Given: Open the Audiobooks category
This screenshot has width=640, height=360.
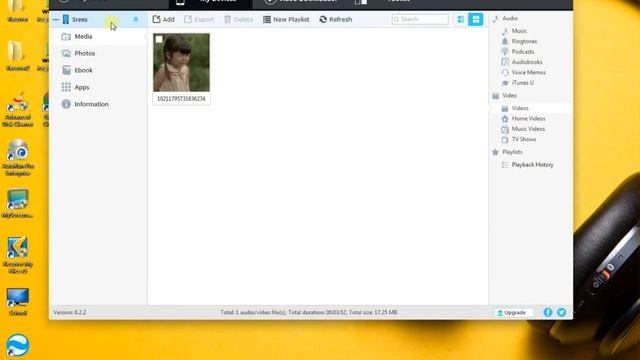Looking at the screenshot, I should pyautogui.click(x=527, y=62).
